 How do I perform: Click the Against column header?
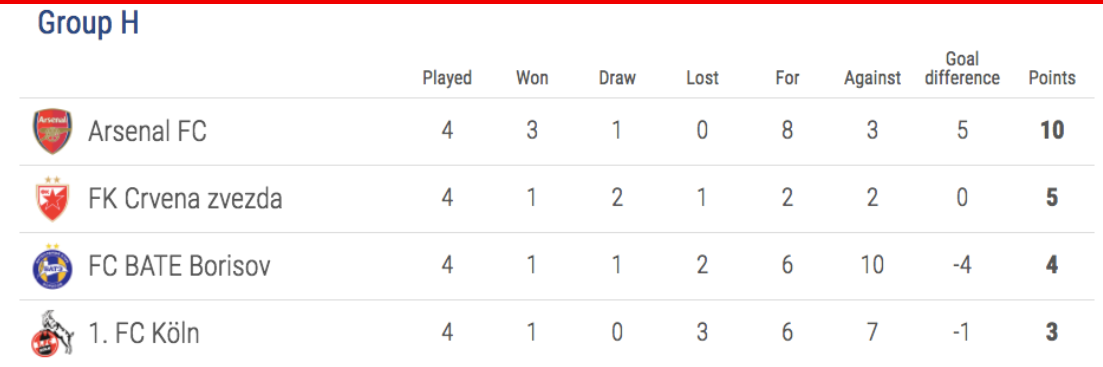[x=872, y=77]
